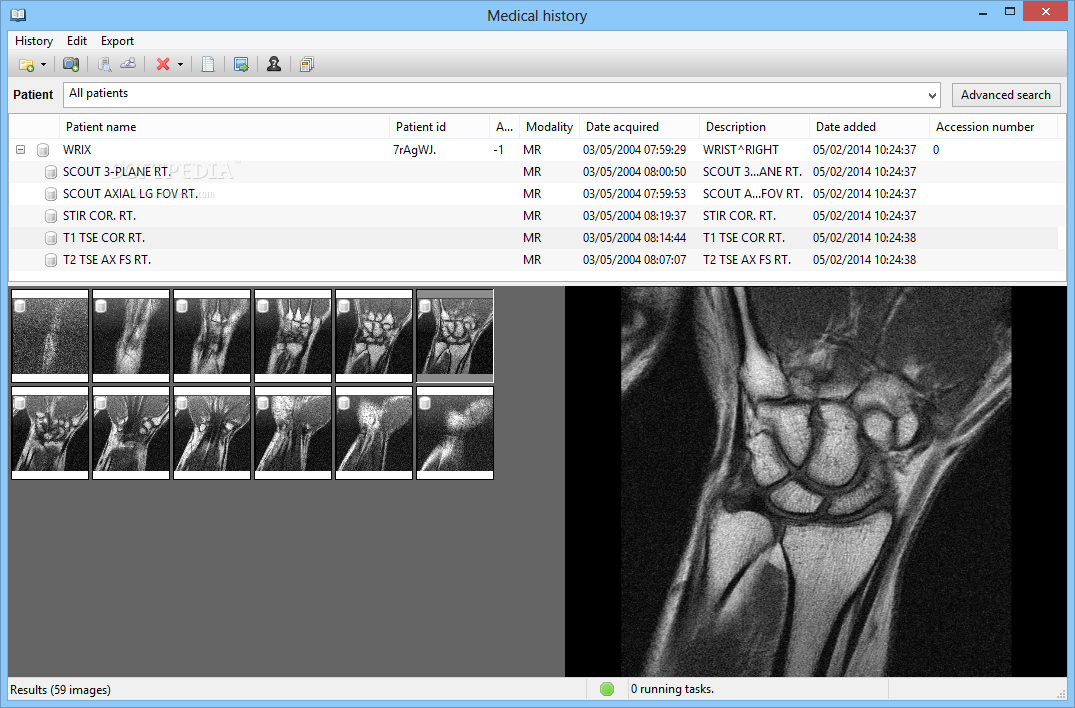Click the series icon beside STIR COR. RT.

[x=50, y=216]
